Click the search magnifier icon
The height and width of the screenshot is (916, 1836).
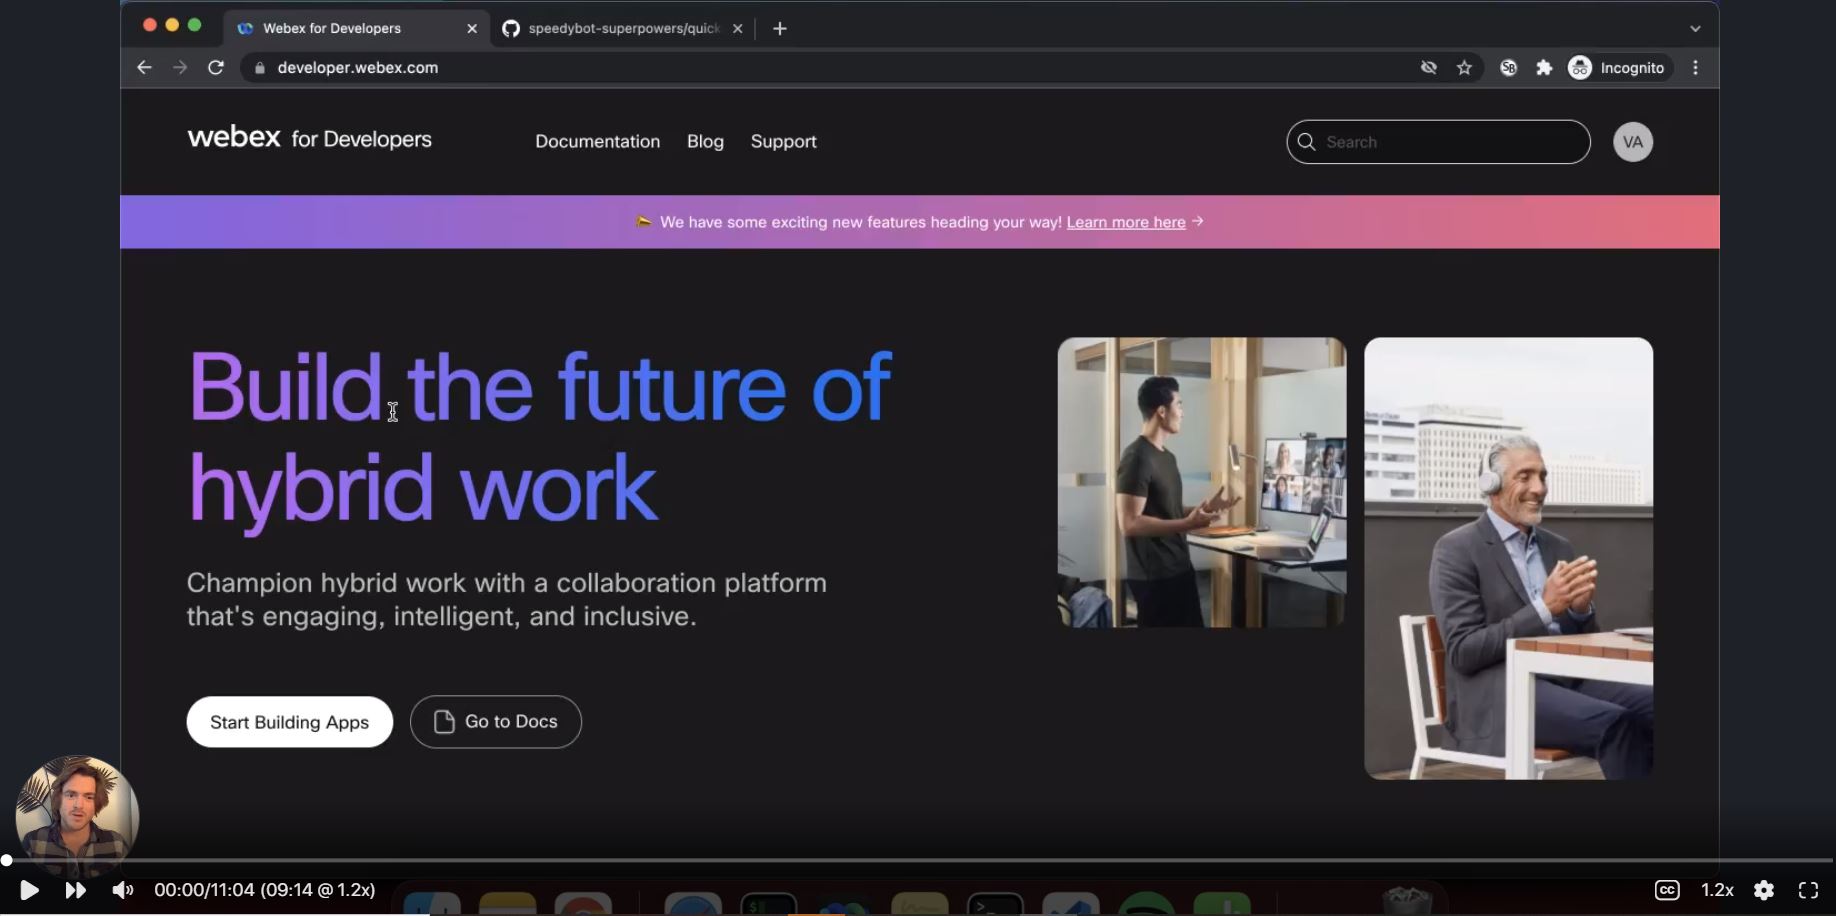click(x=1306, y=141)
